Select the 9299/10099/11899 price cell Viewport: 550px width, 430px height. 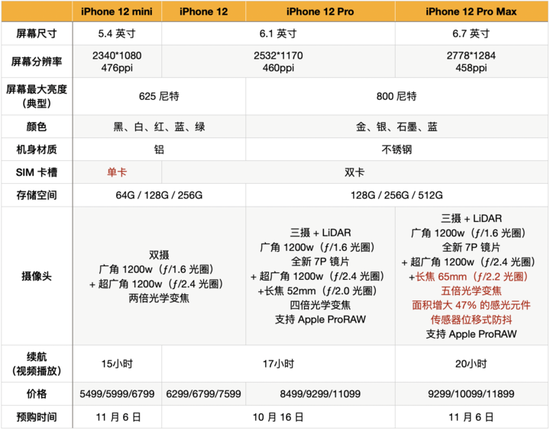click(471, 394)
